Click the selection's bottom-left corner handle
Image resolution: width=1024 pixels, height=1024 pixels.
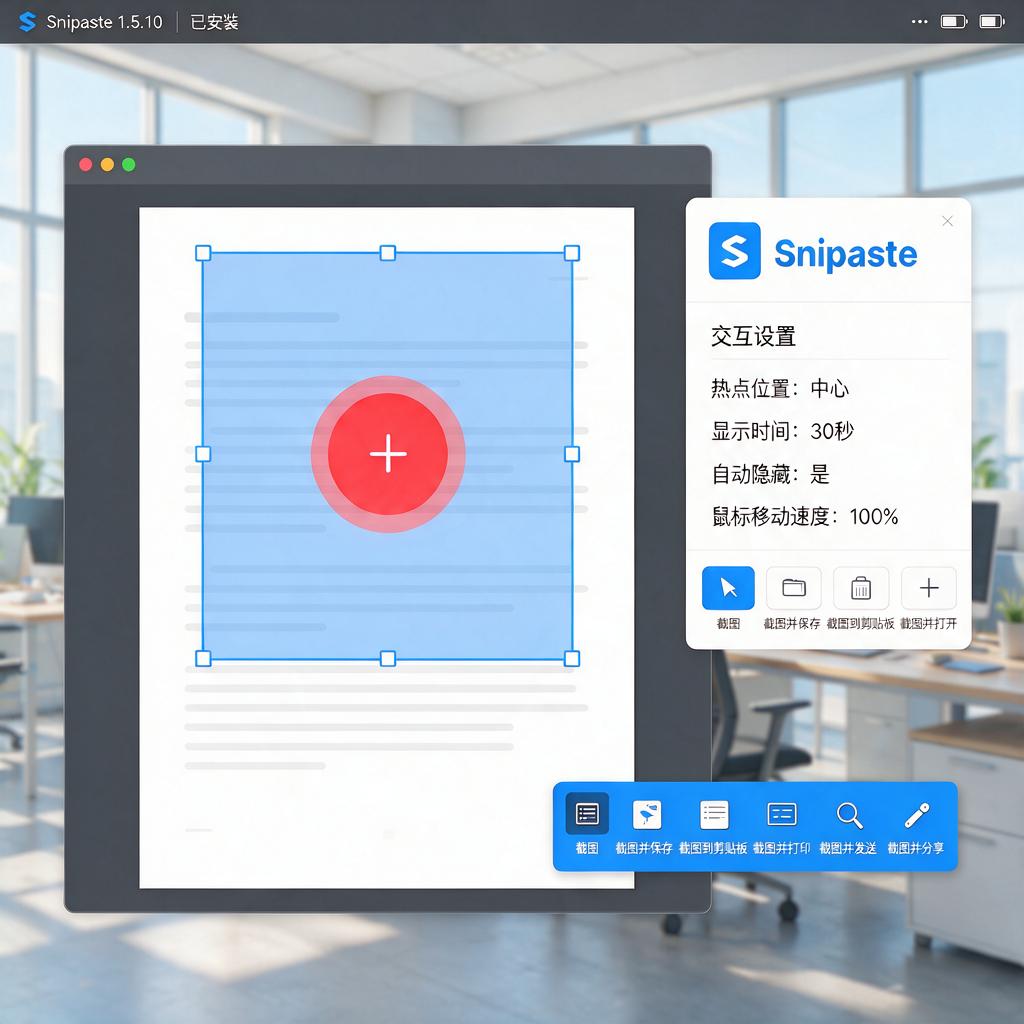point(203,658)
